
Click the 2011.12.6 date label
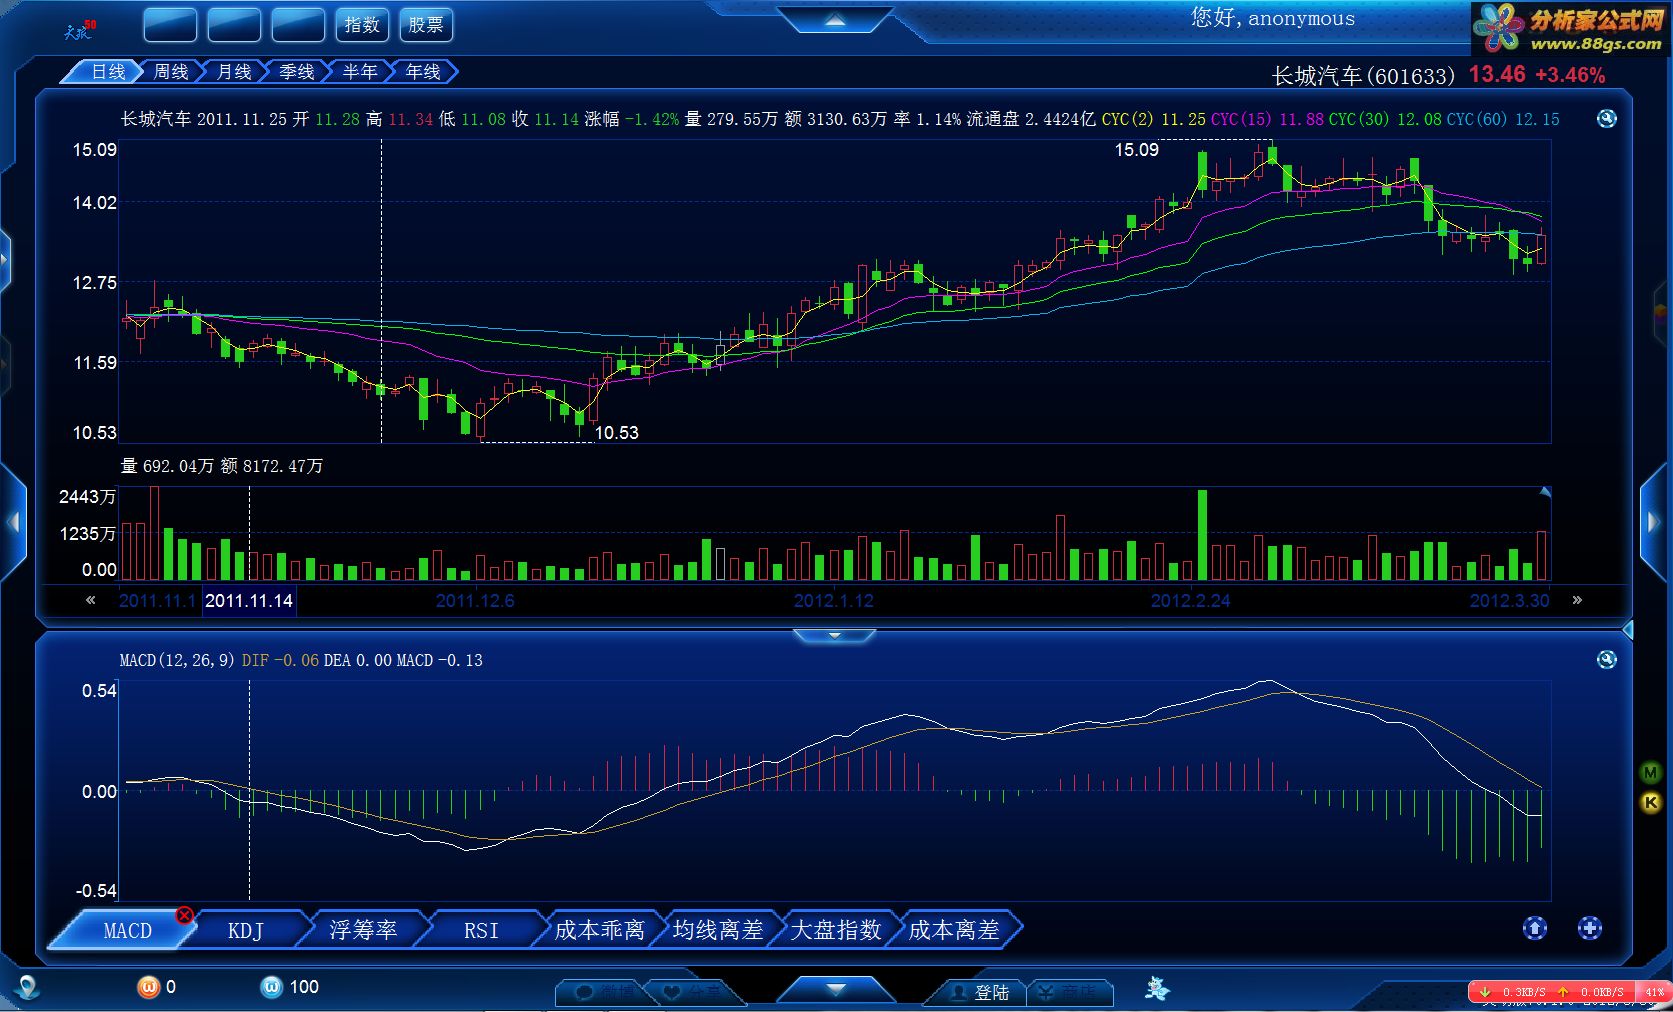pyautogui.click(x=475, y=600)
